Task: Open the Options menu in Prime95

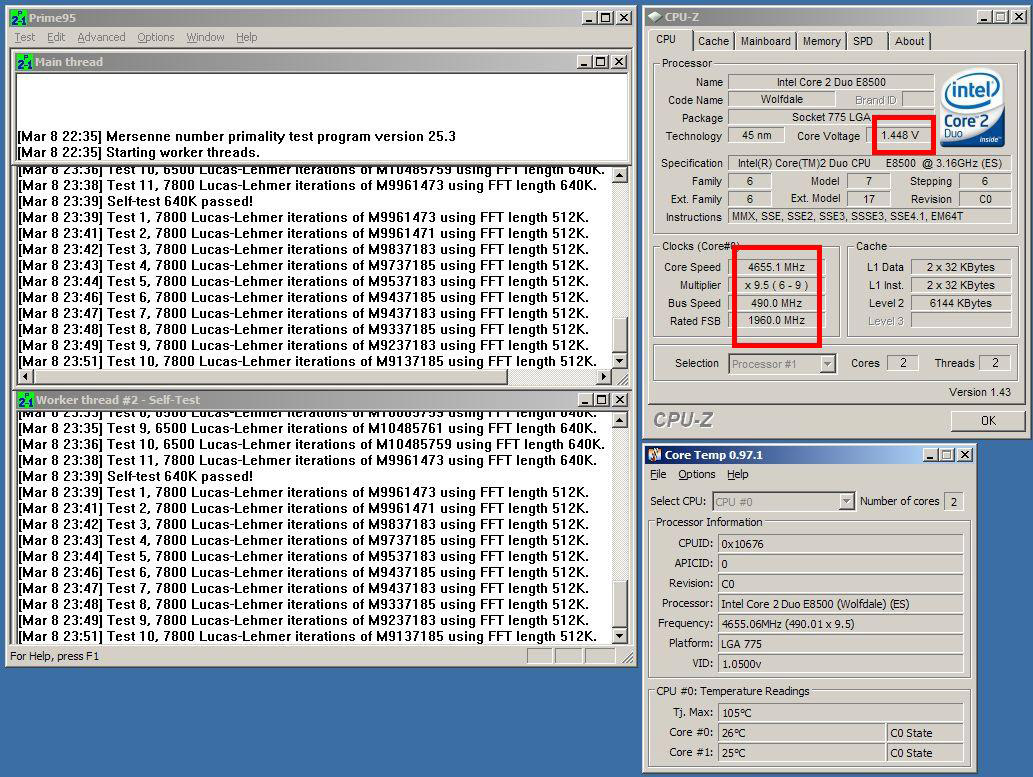Action: point(155,38)
